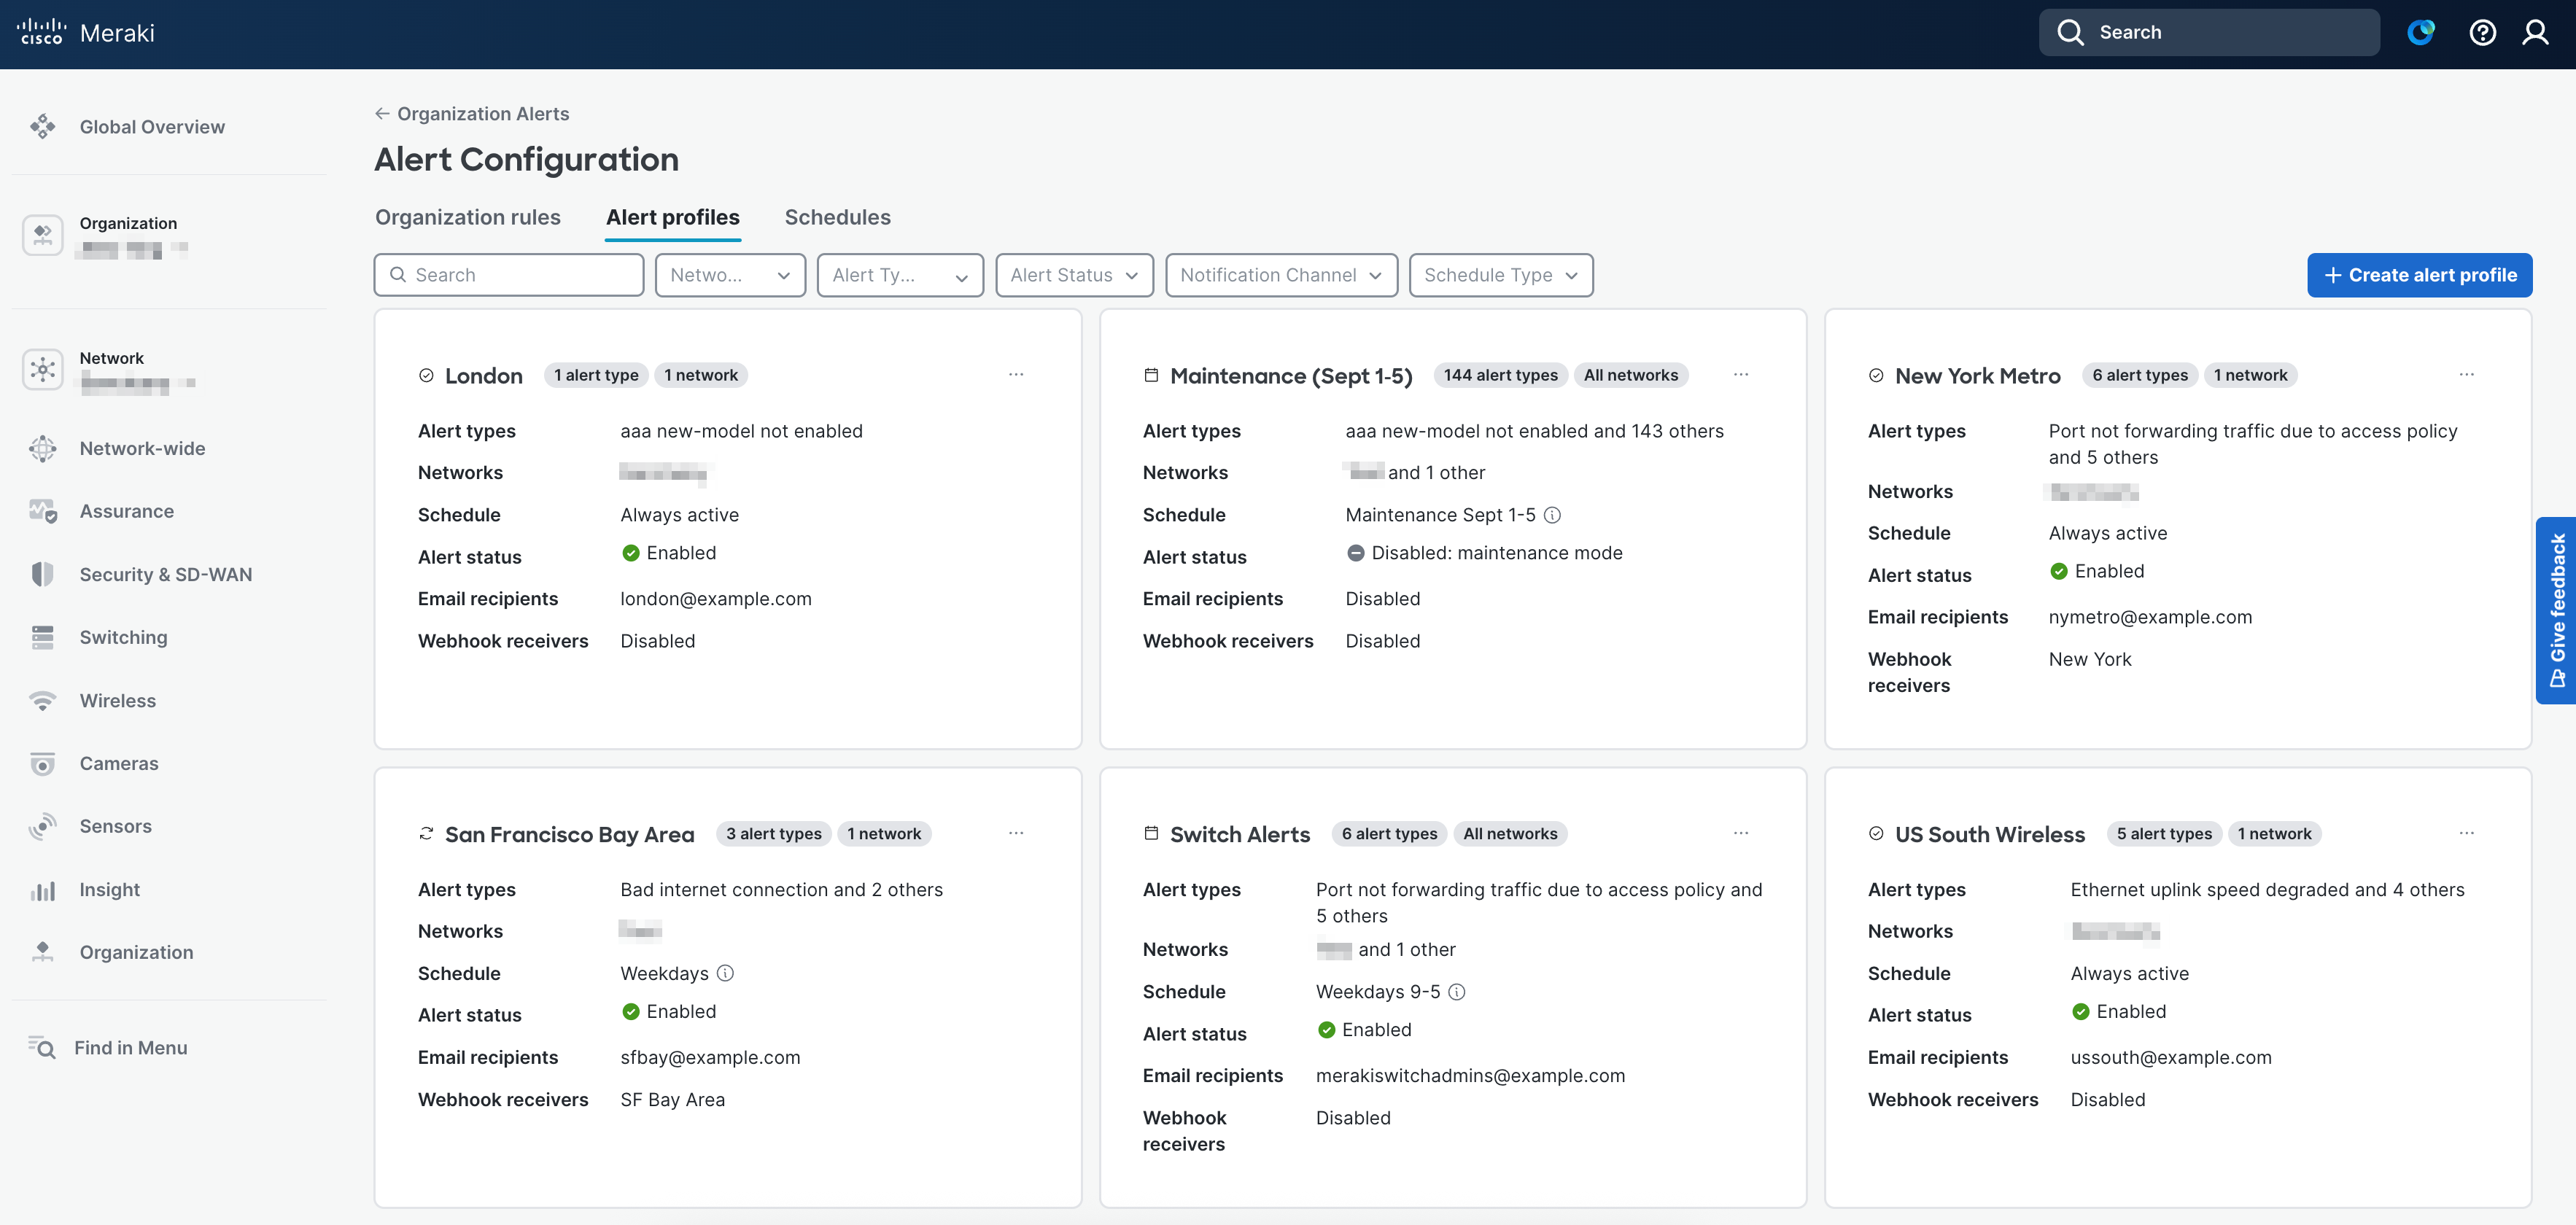Click the Assurance shield icon
Viewport: 2576px width, 1225px height.
click(42, 511)
